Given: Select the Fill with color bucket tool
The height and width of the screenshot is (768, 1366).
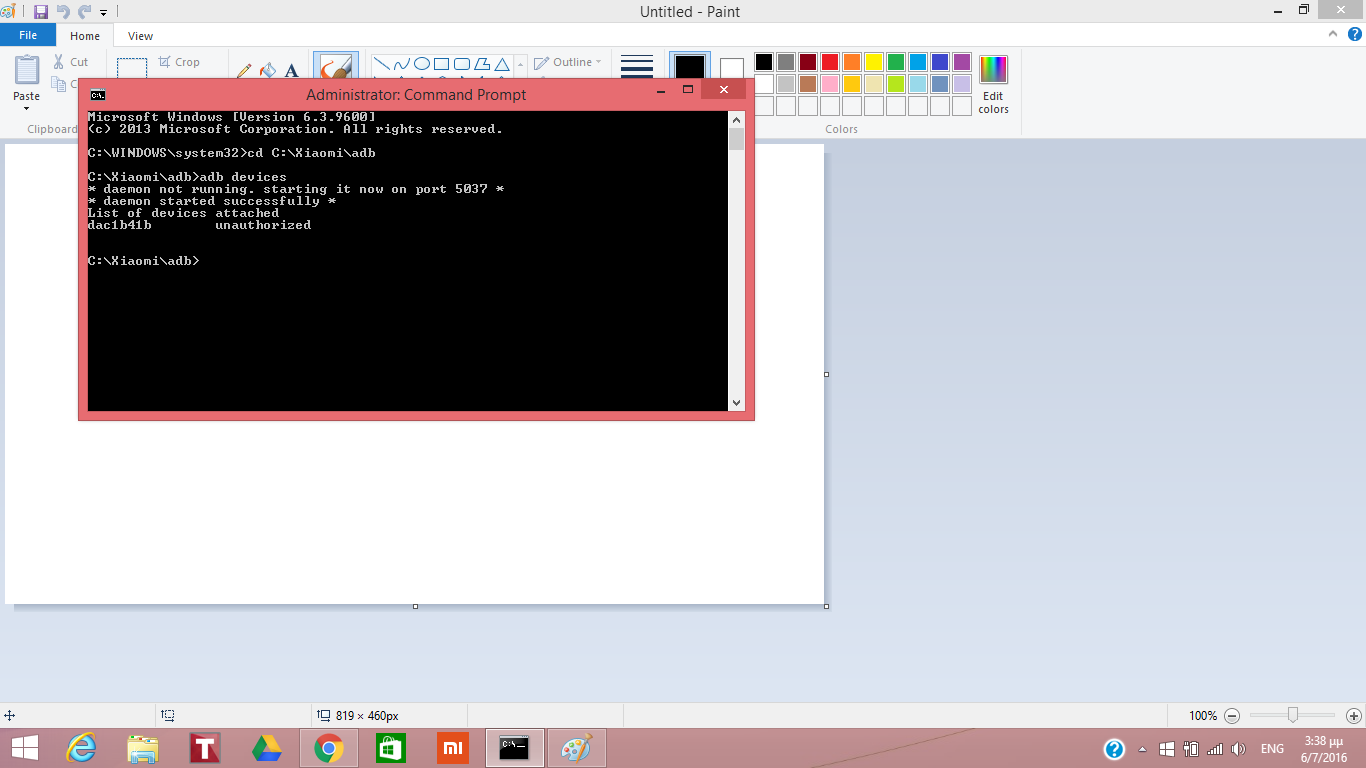Looking at the screenshot, I should point(268,71).
